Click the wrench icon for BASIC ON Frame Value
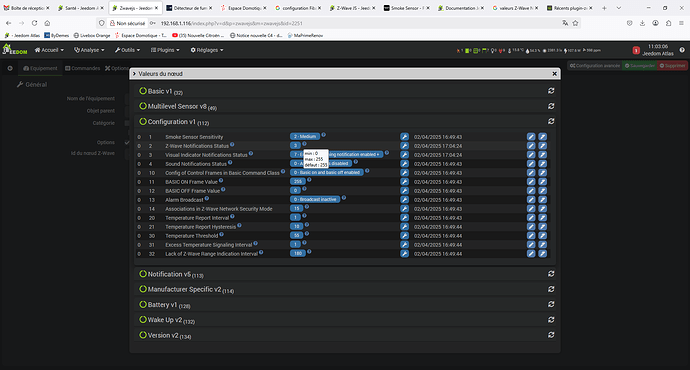The image size is (690, 370). [x=404, y=182]
